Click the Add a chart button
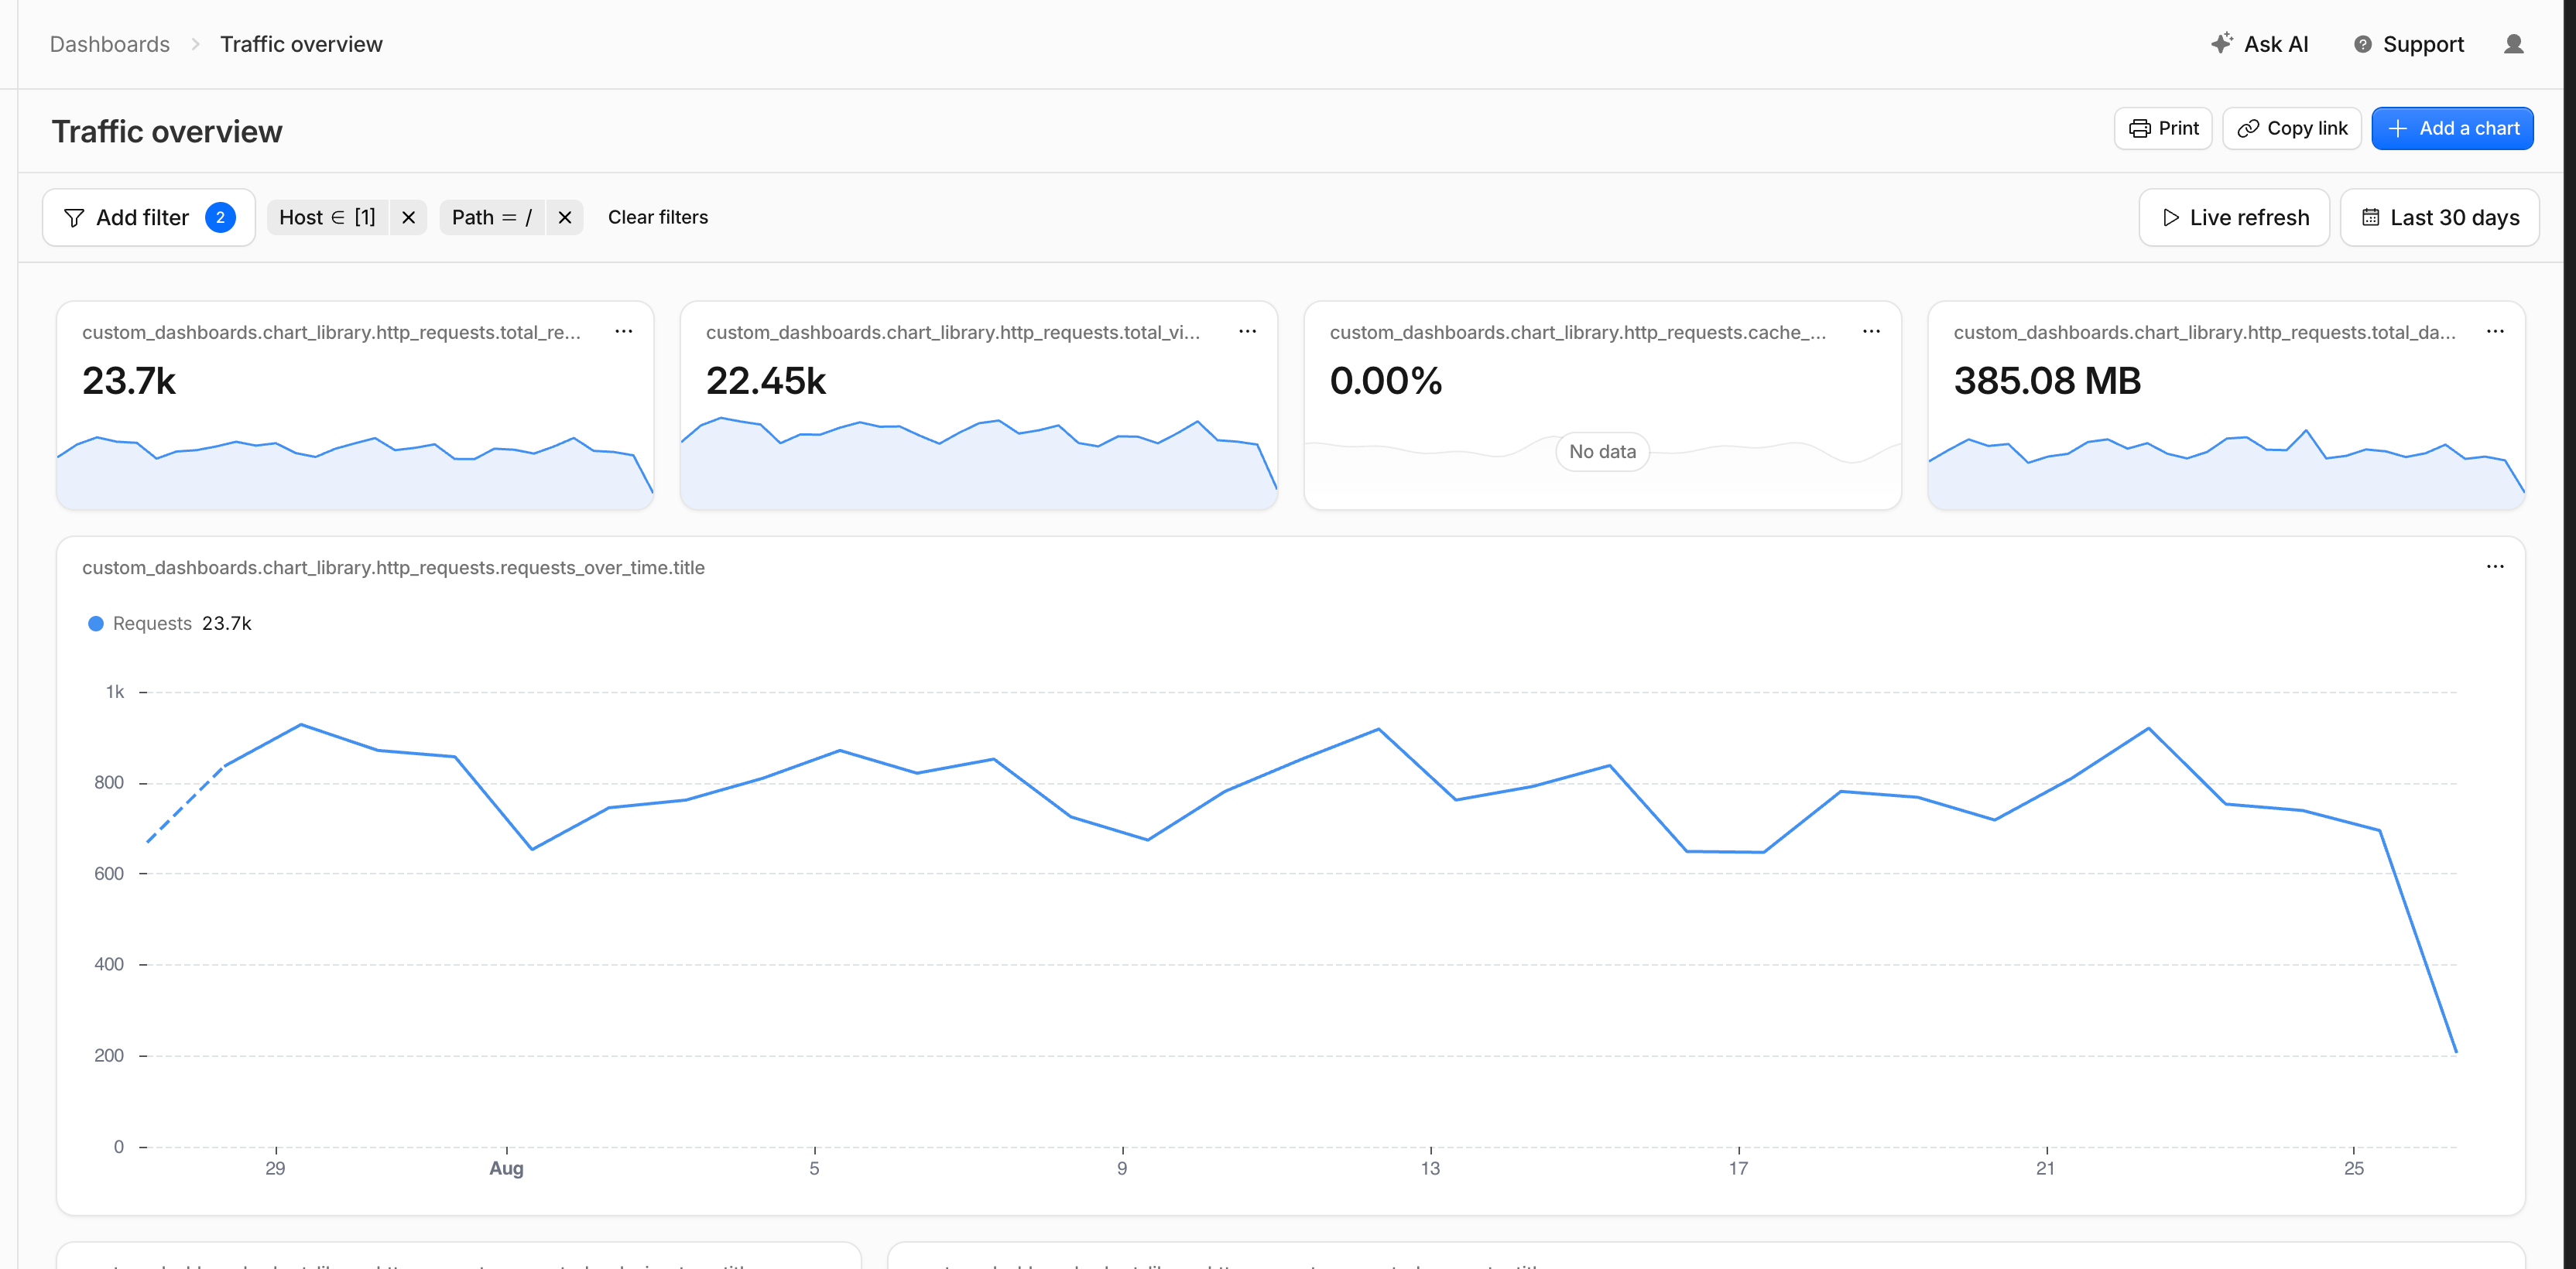2576x1269 pixels. 2452,128
